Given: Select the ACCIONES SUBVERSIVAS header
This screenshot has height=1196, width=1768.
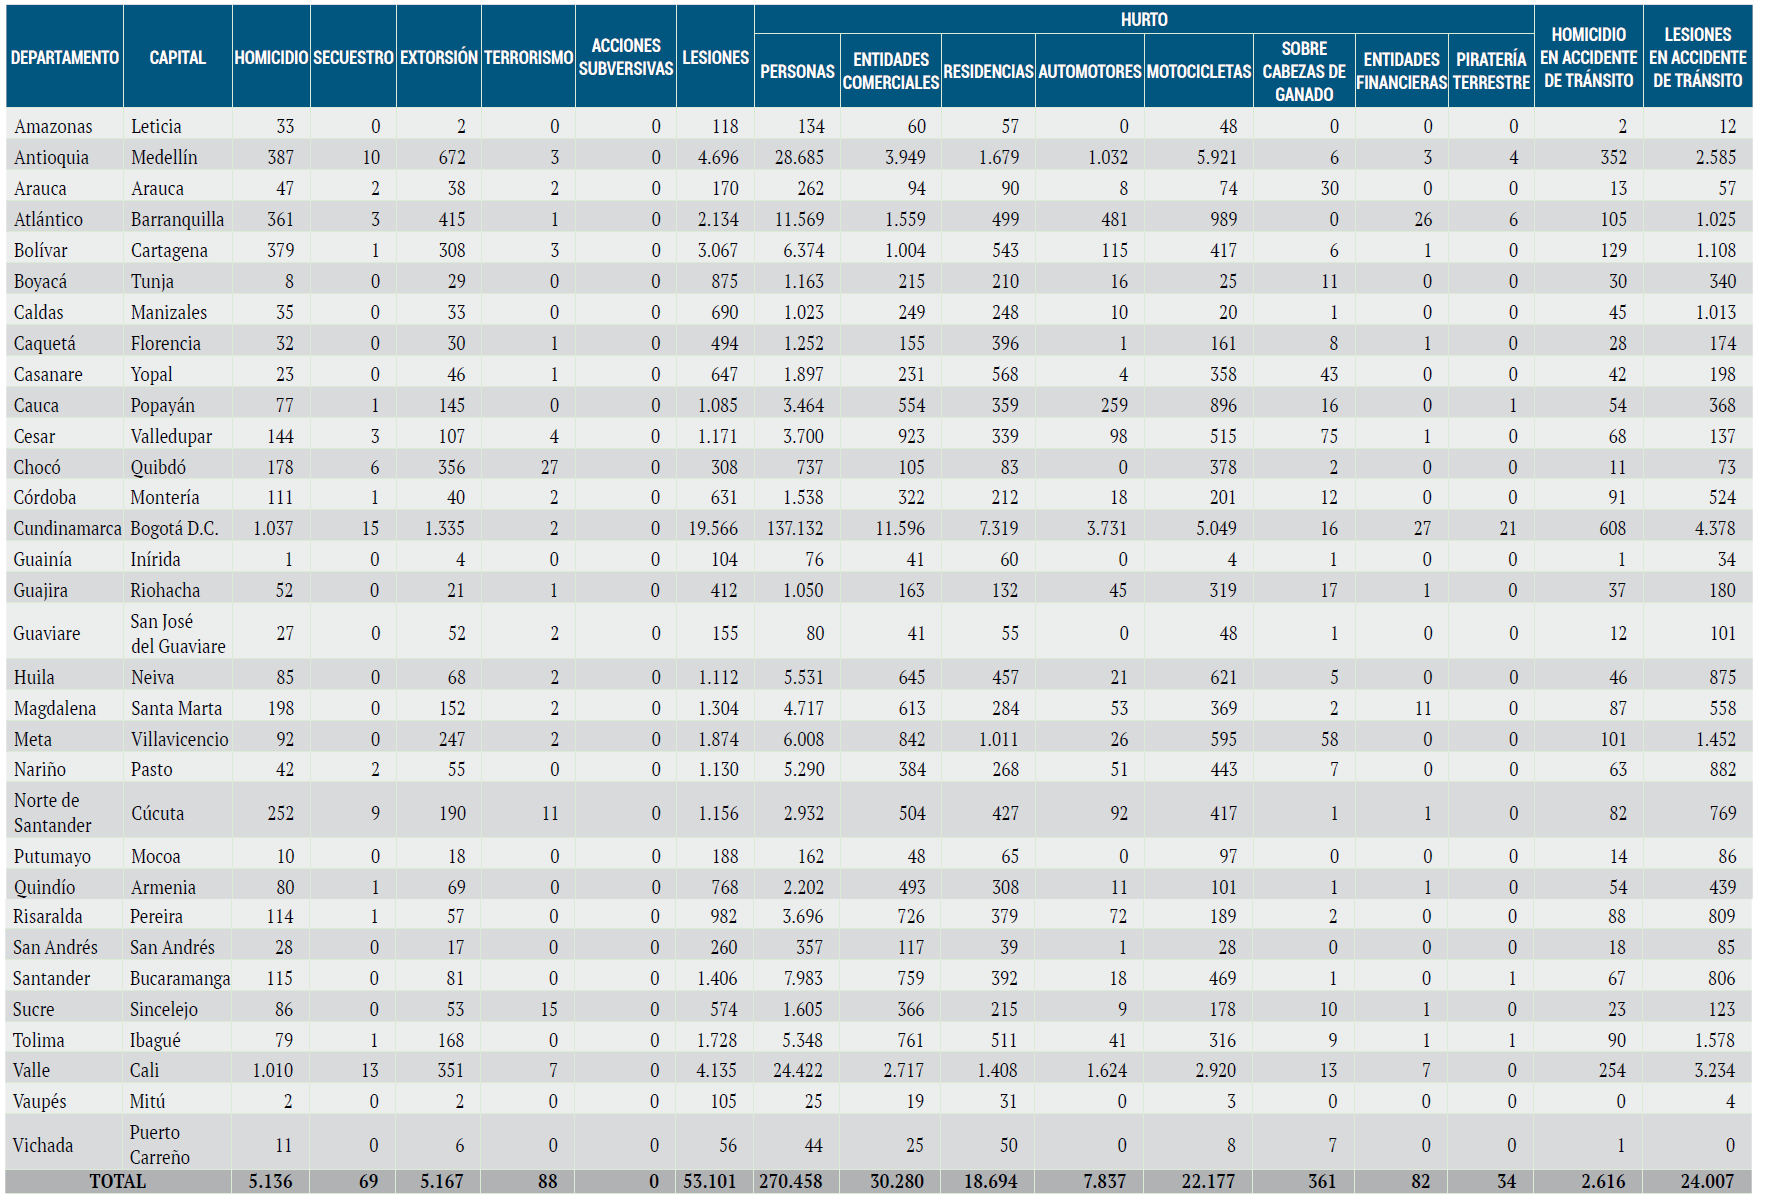Looking at the screenshot, I should (626, 58).
